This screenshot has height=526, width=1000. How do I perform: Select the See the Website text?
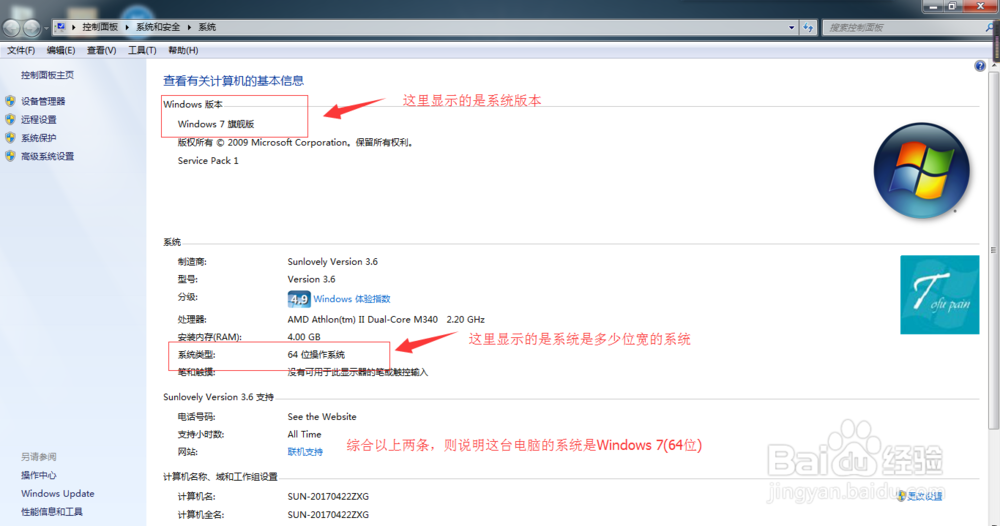pyautogui.click(x=321, y=416)
